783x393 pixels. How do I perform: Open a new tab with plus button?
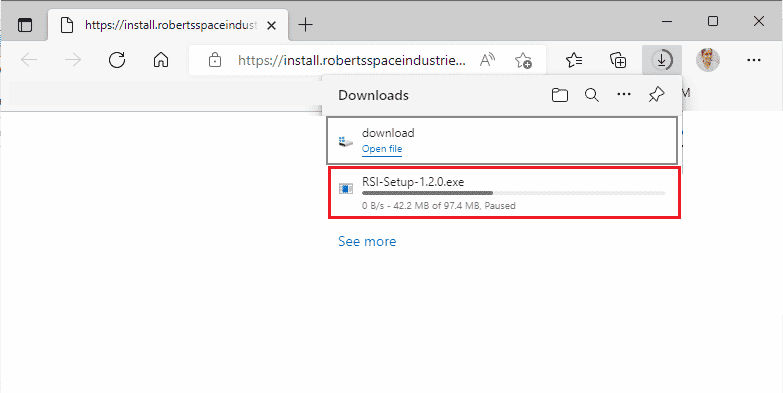coord(305,24)
